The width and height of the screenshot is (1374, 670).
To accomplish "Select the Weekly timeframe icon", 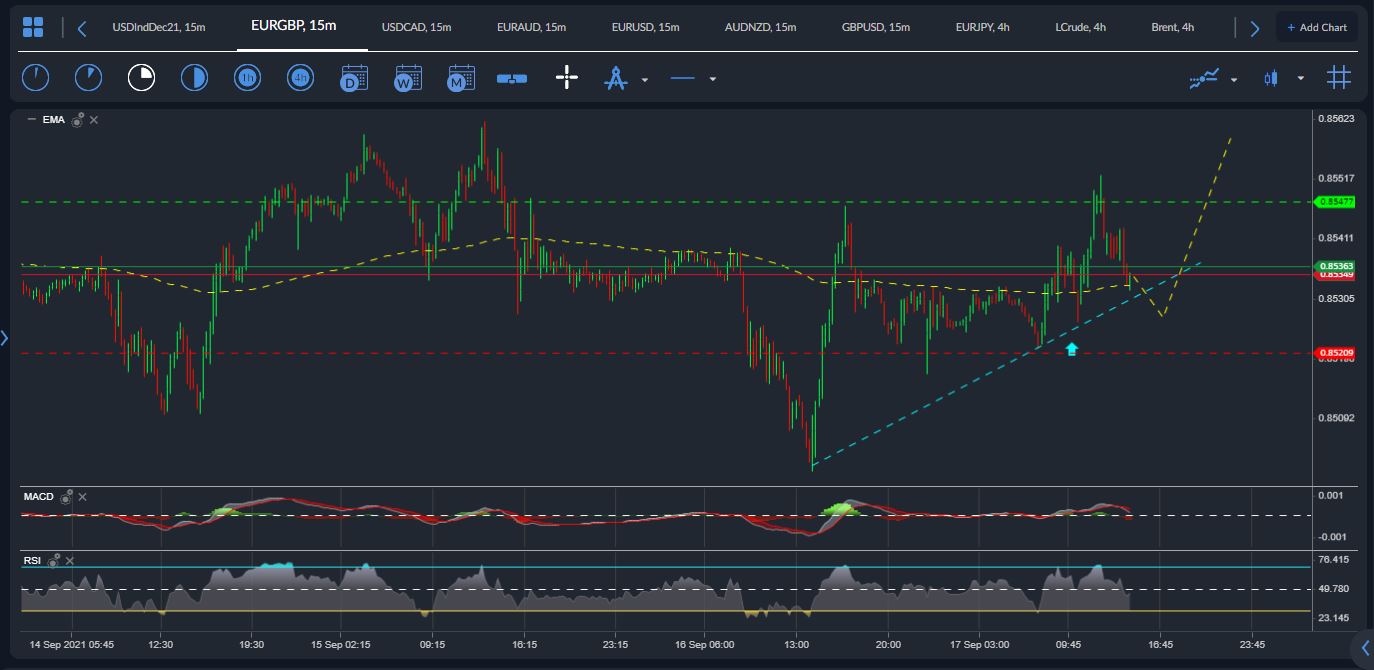I will [x=407, y=77].
